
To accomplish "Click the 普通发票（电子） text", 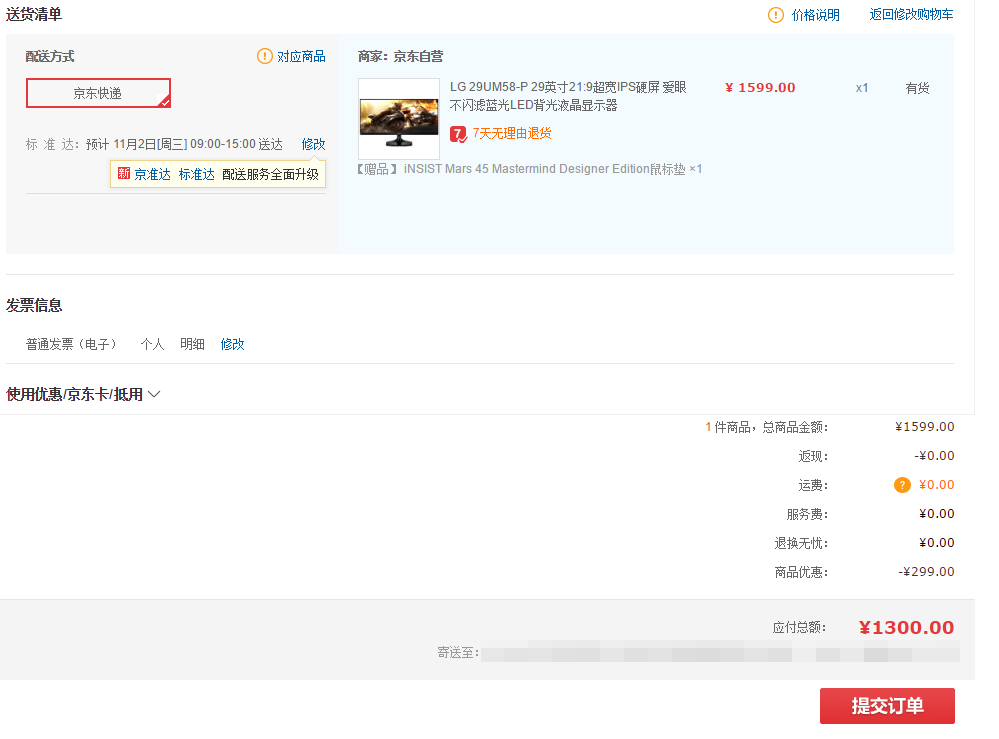I will 71,344.
